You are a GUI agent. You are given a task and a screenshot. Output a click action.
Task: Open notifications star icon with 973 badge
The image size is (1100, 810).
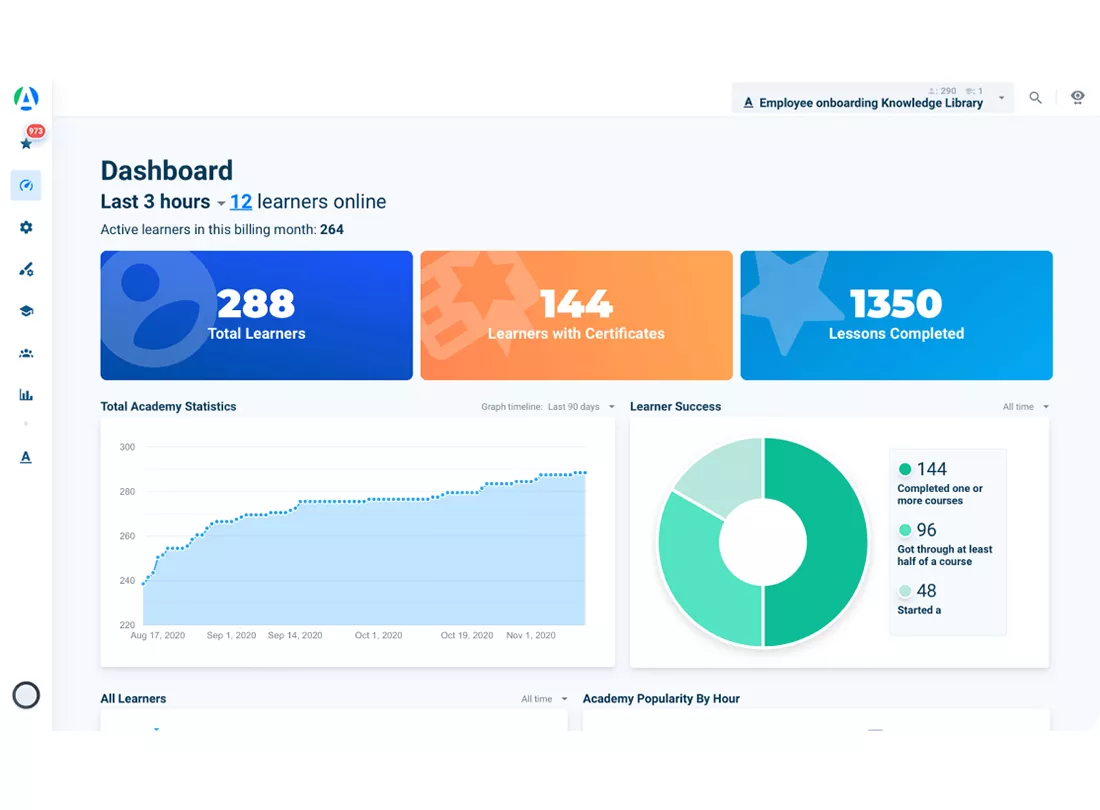point(27,143)
